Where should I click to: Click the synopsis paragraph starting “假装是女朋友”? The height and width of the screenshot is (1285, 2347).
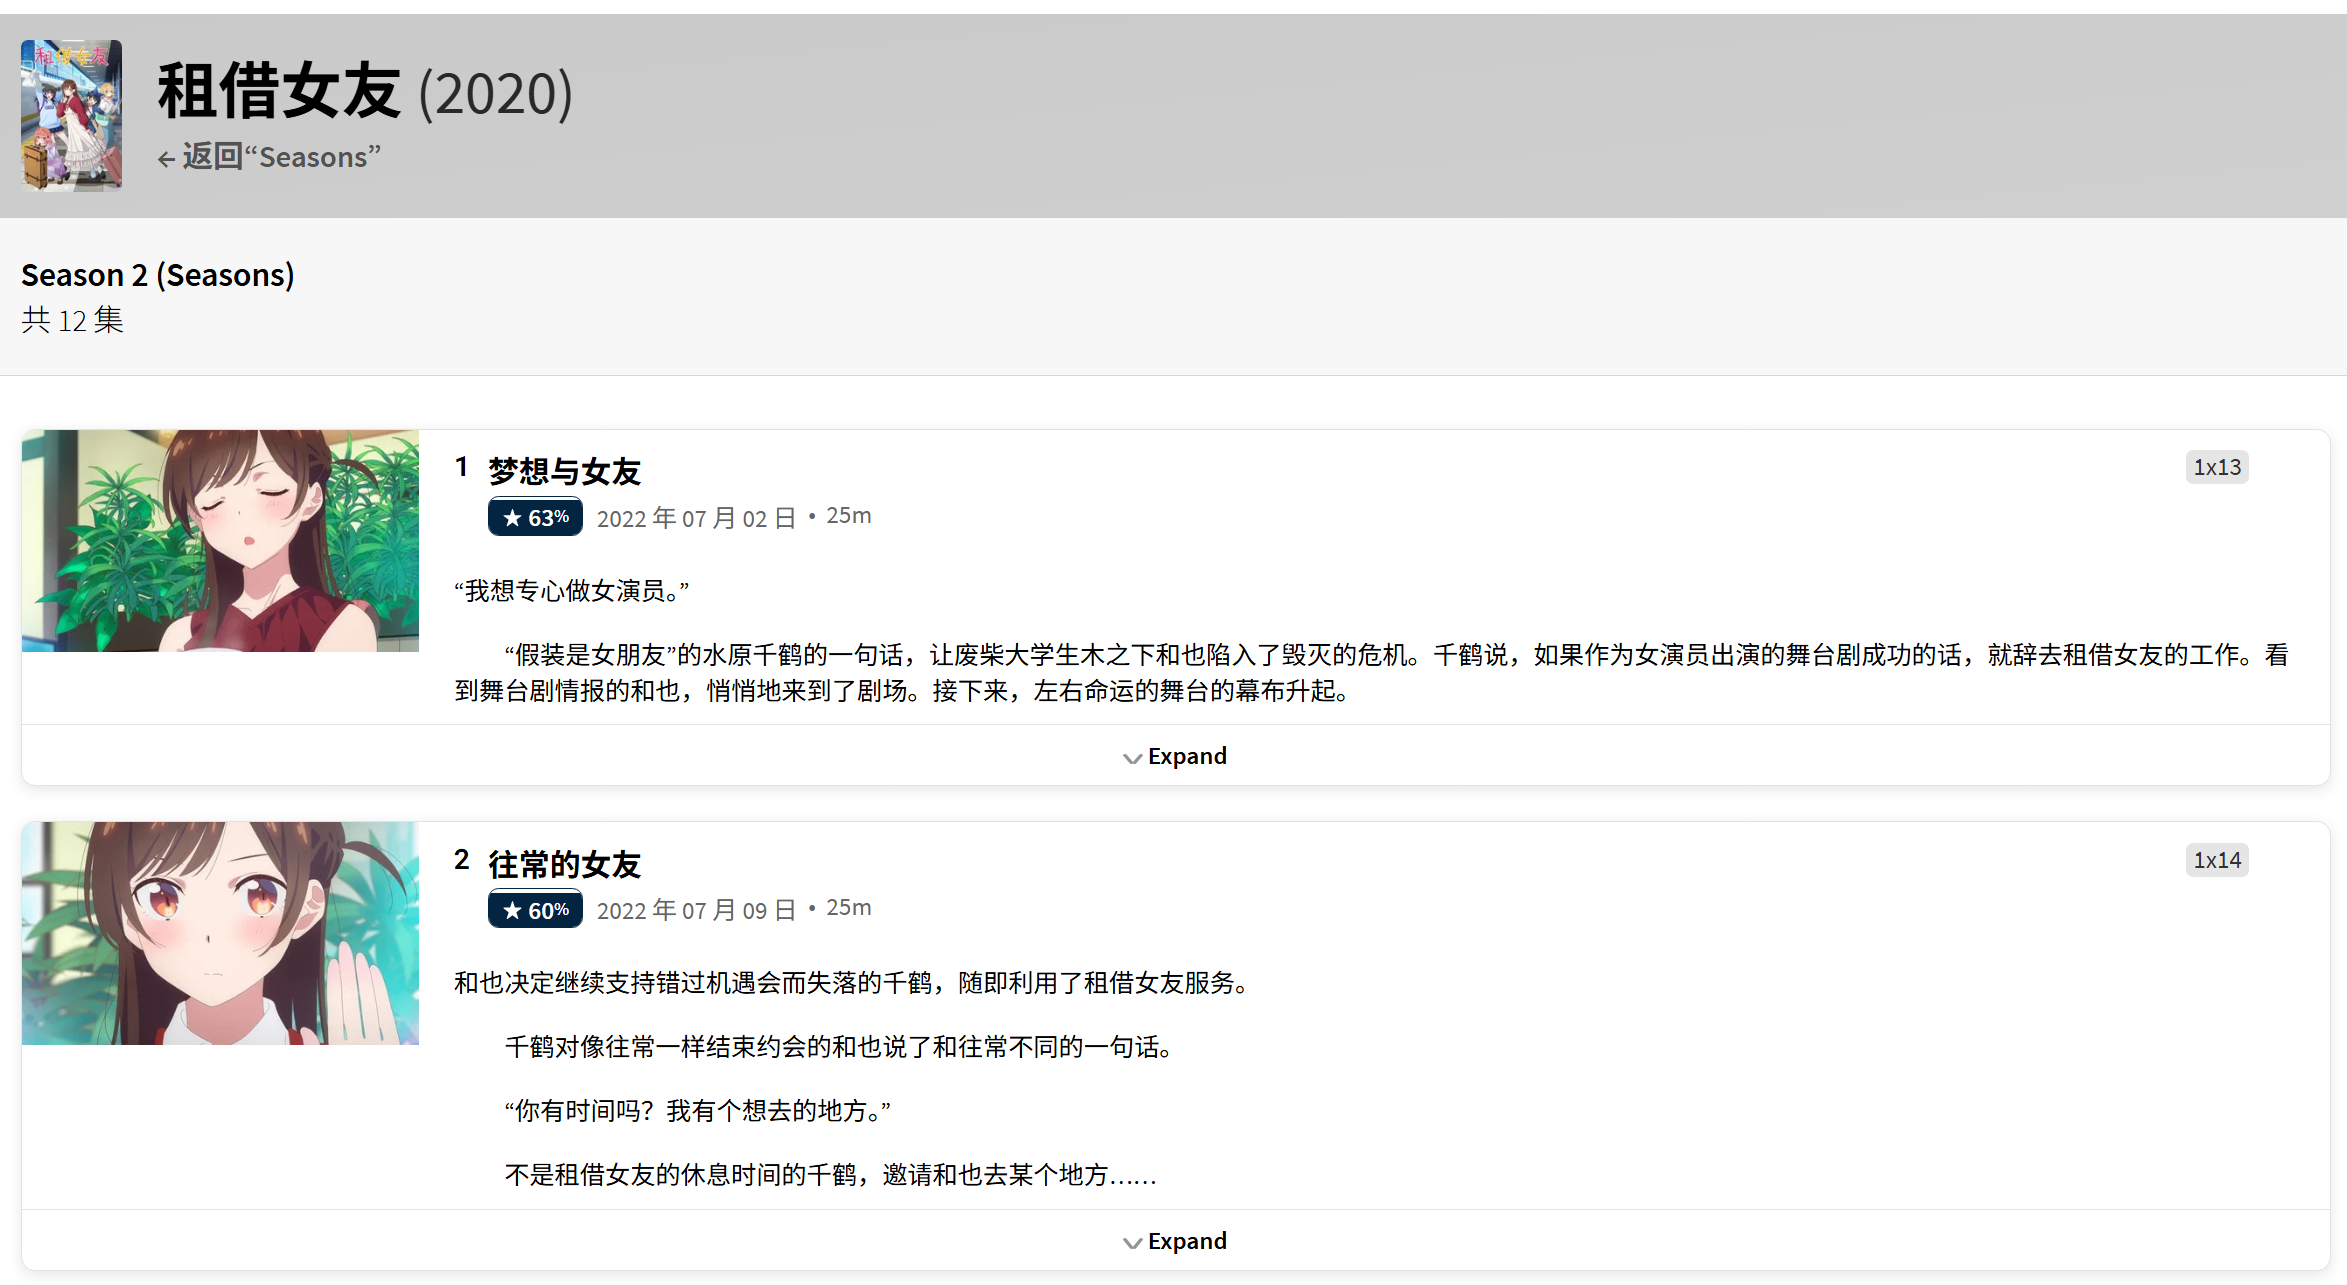pos(1372,673)
